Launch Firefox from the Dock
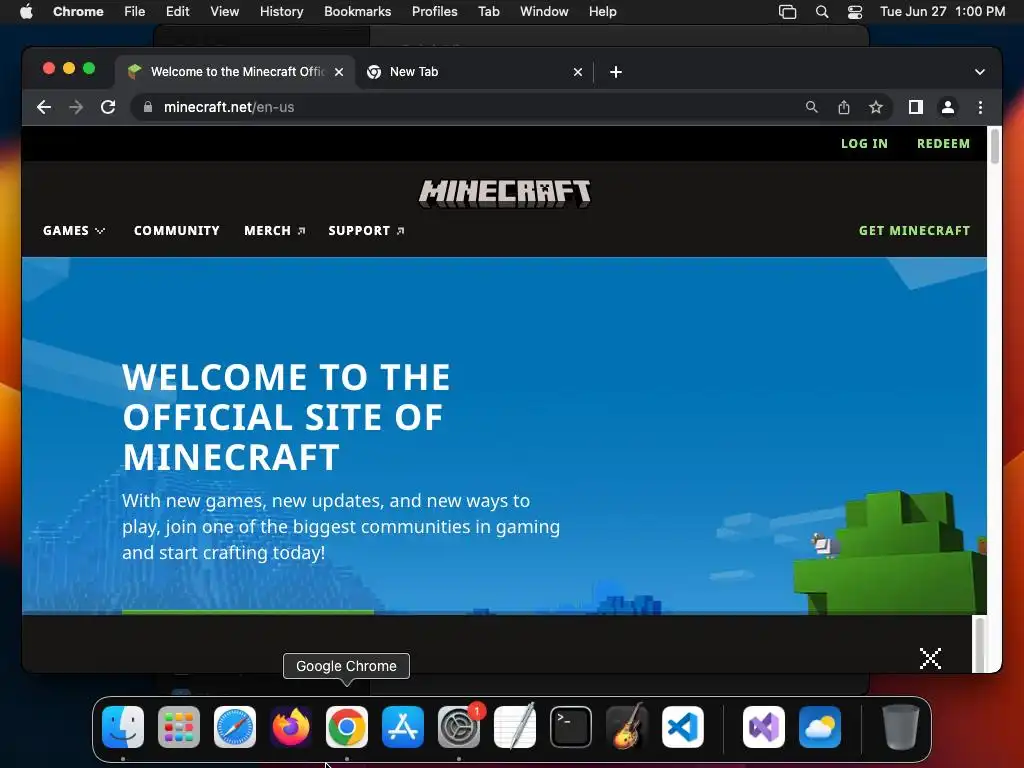1024x768 pixels. pyautogui.click(x=291, y=727)
